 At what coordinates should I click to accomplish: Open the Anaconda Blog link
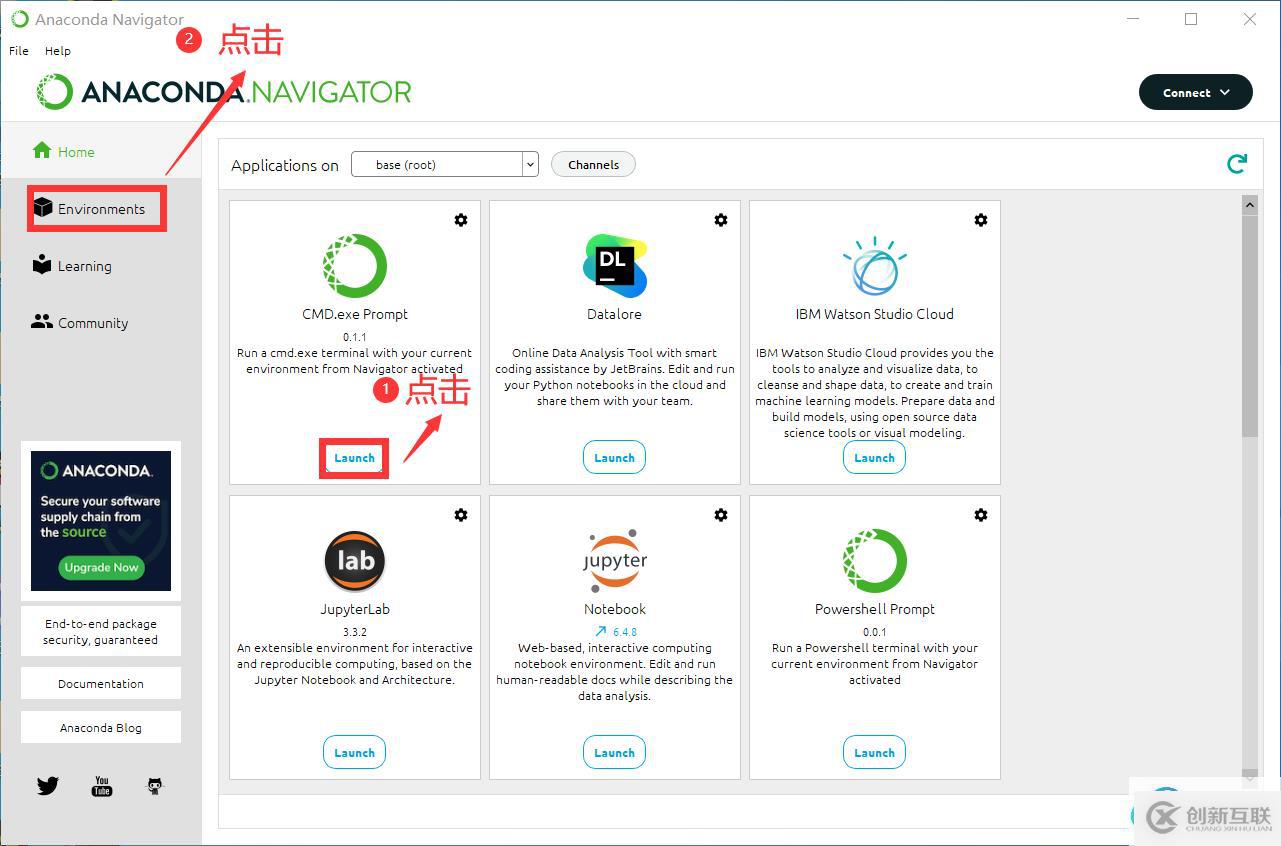101,728
